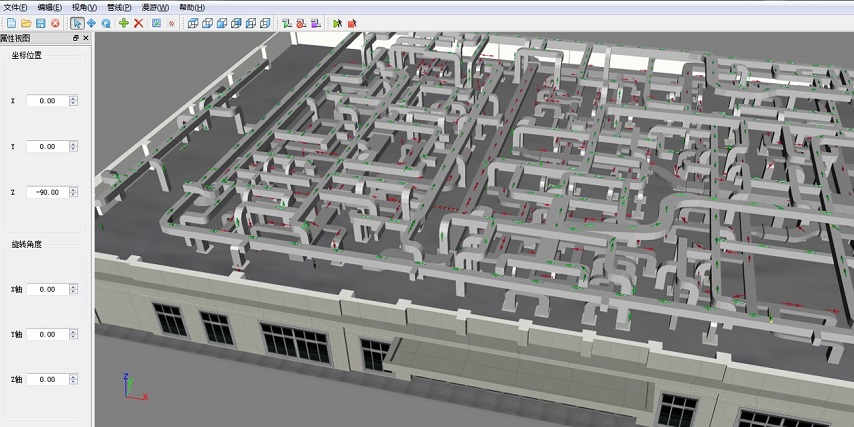Open the 管线(P) menu
Screen dimensions: 854x427
pos(119,7)
